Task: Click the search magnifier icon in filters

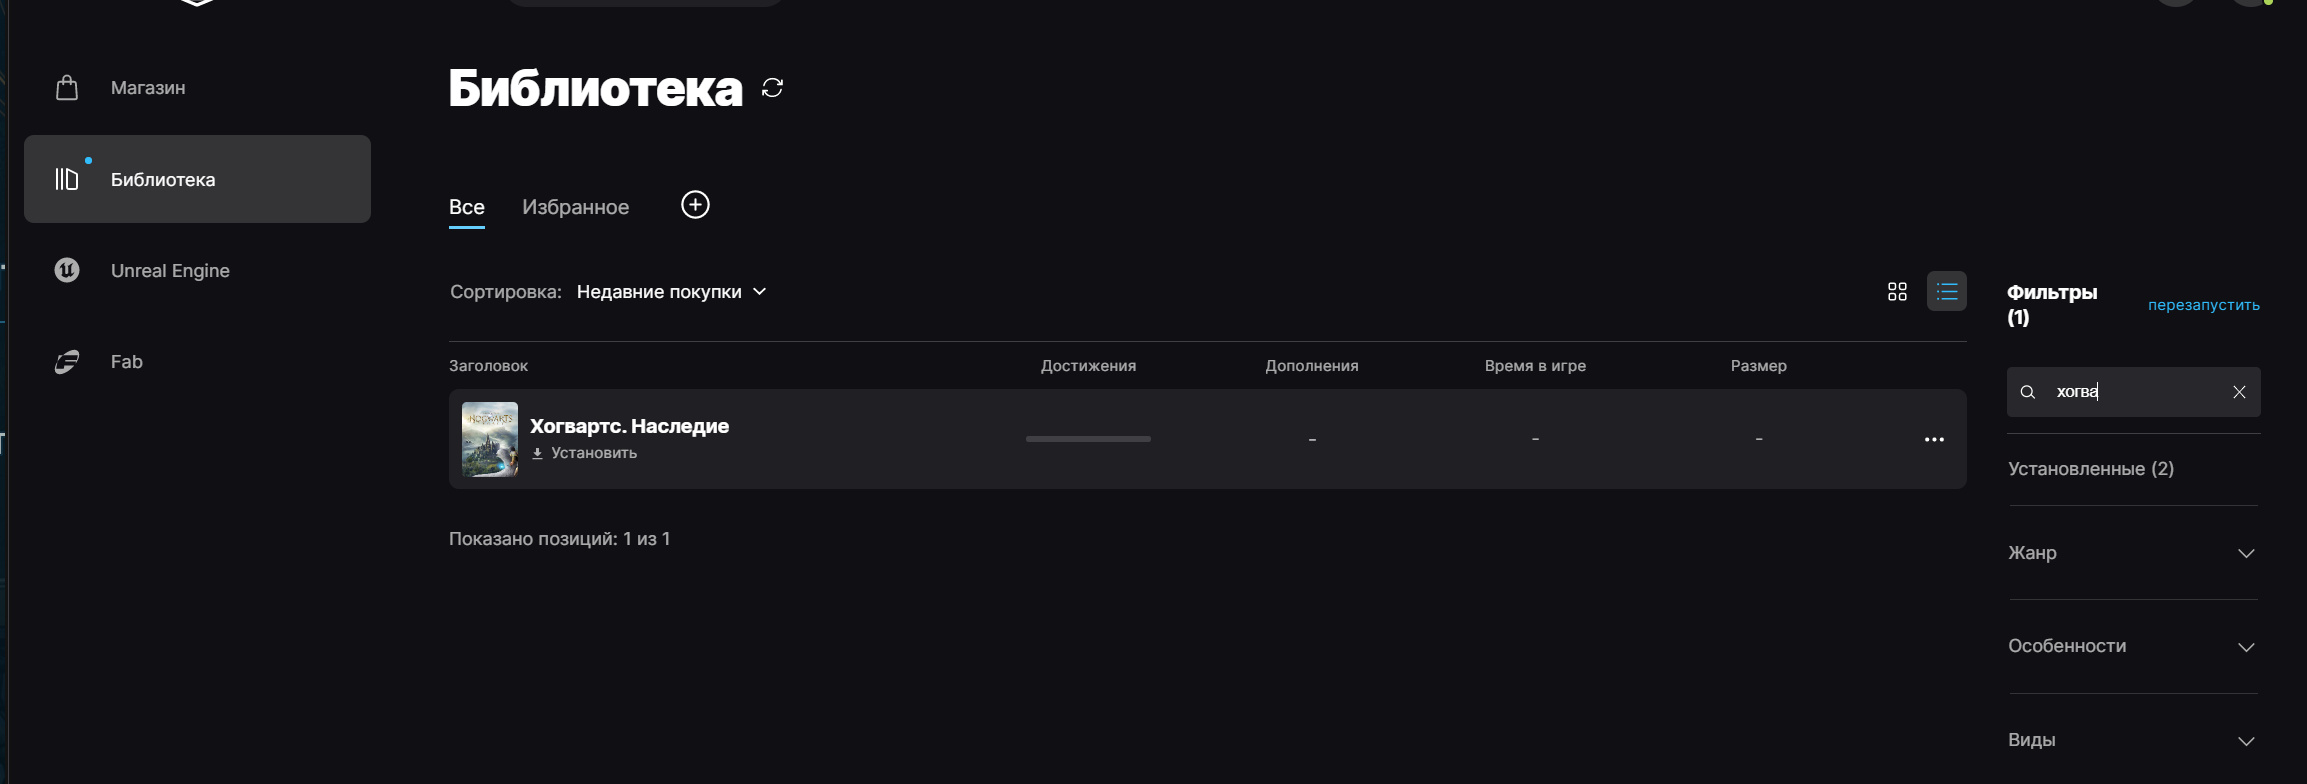Action: [2028, 392]
